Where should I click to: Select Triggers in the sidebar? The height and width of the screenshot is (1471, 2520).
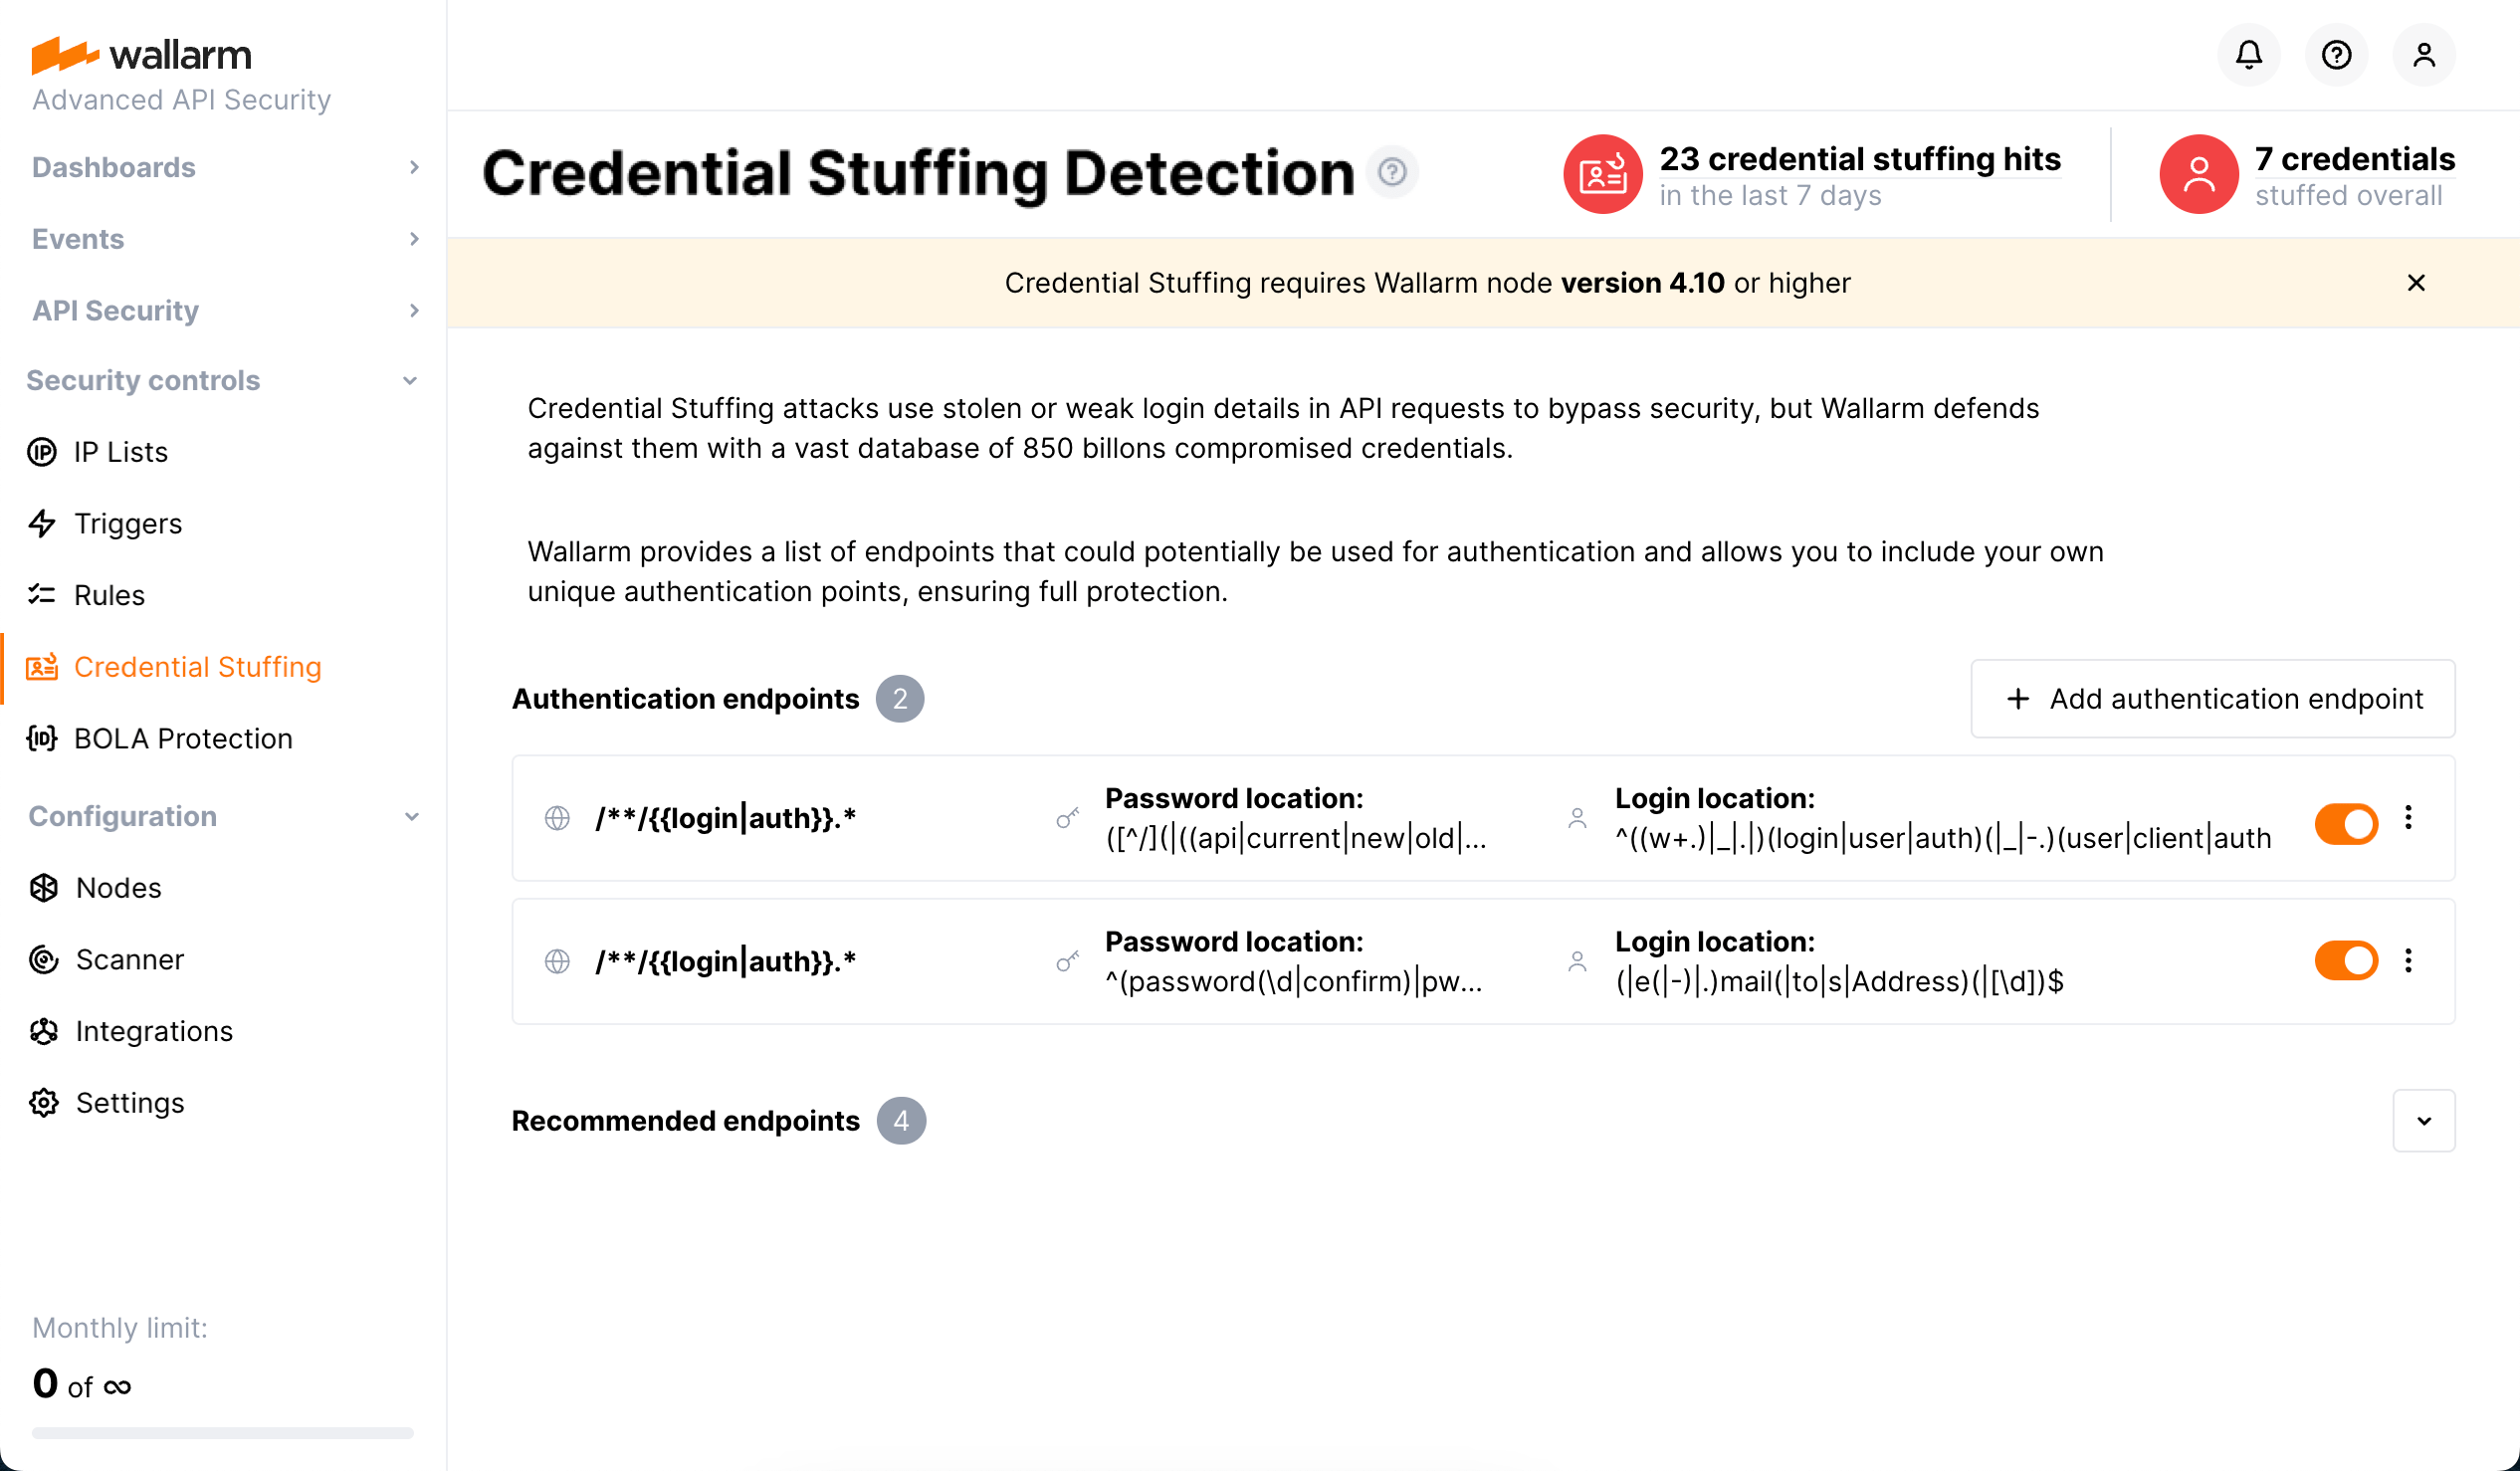[128, 523]
